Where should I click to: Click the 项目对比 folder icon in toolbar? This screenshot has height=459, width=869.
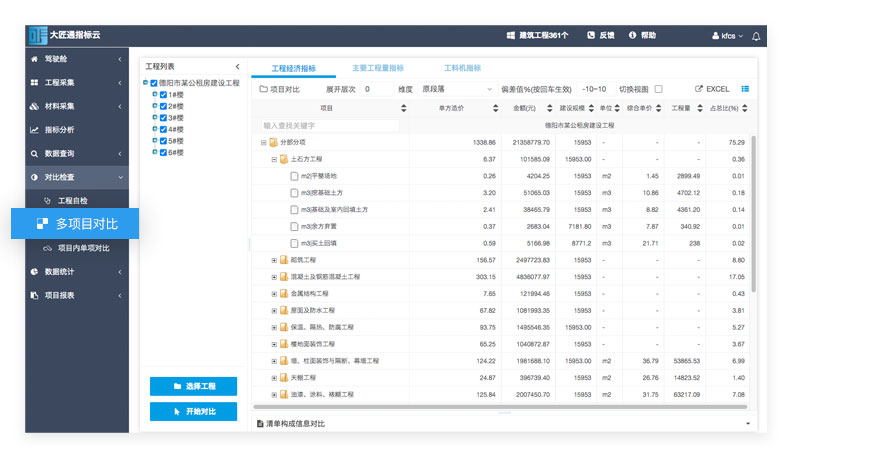coord(264,89)
